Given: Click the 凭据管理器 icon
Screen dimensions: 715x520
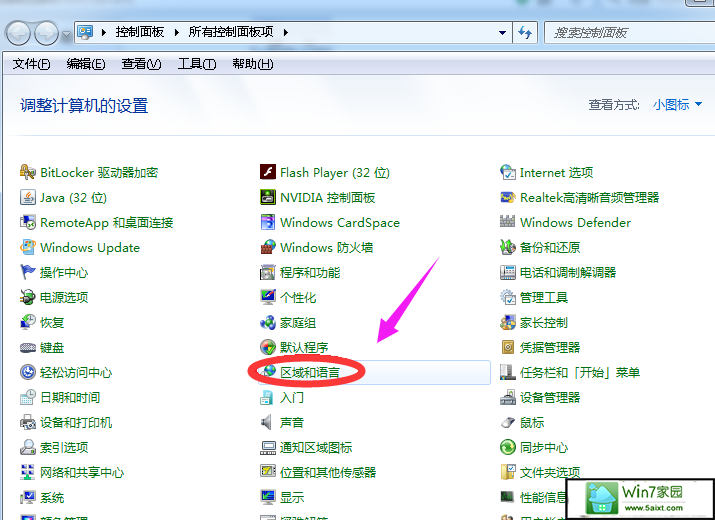Looking at the screenshot, I should pos(508,348).
